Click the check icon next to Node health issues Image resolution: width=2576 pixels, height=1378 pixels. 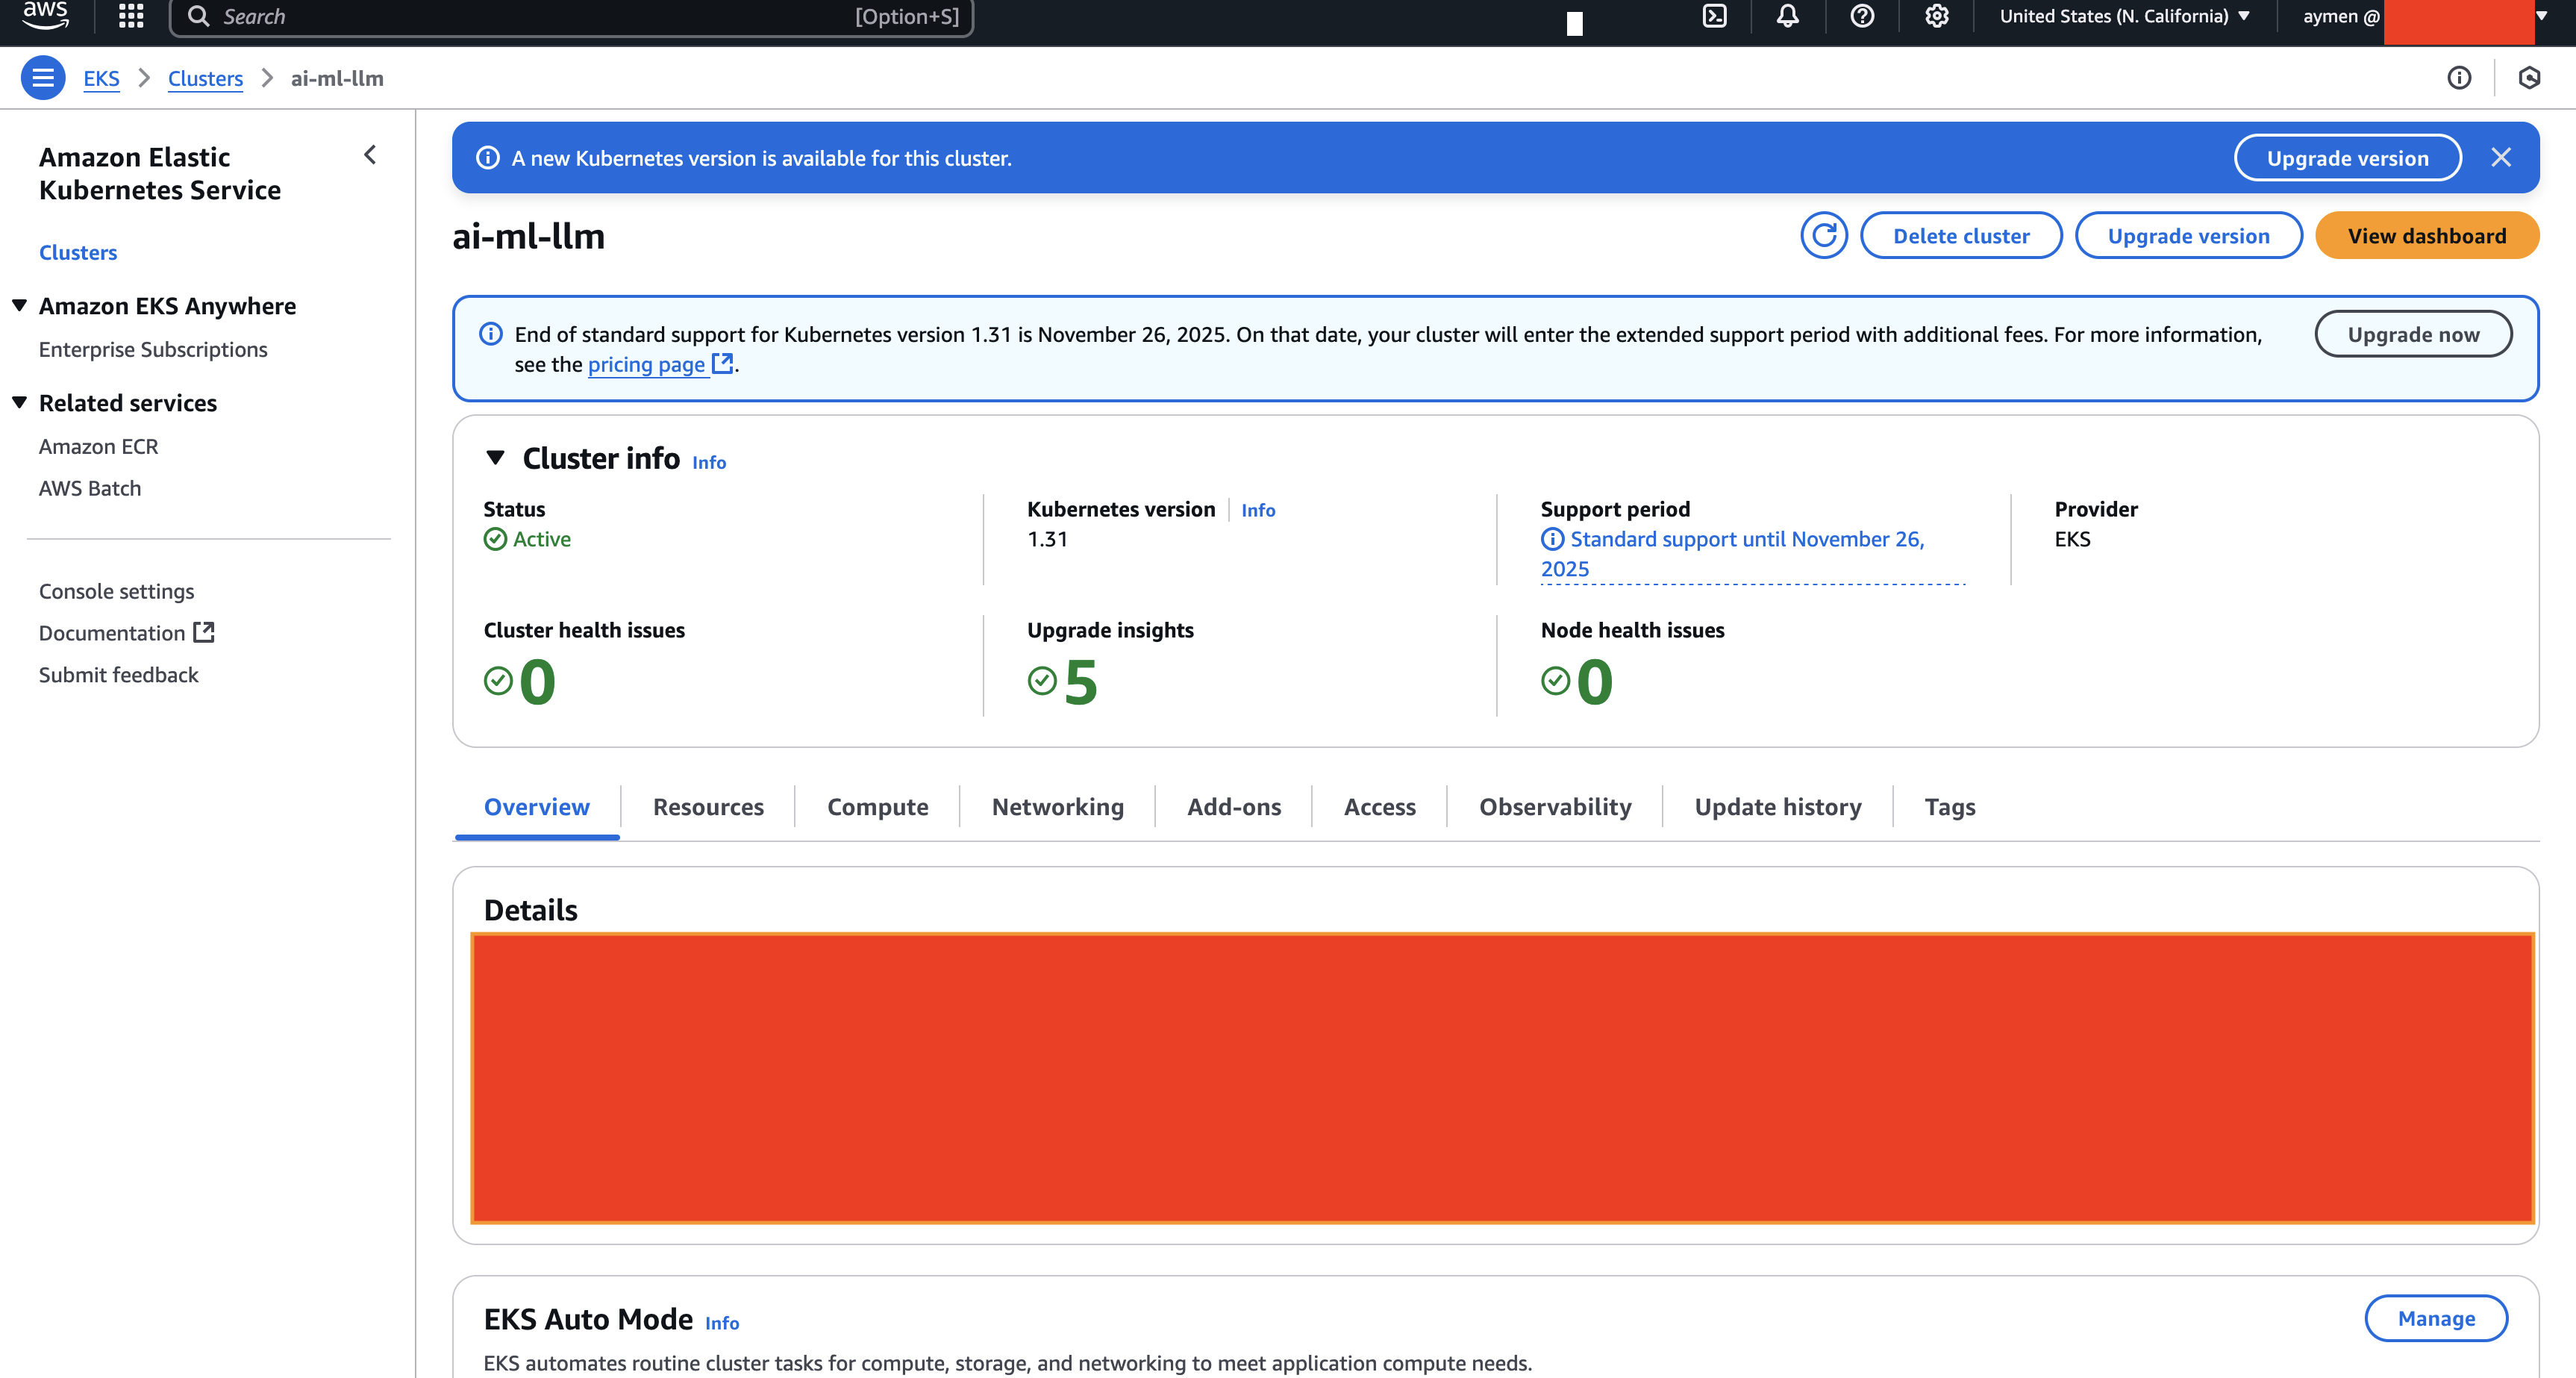[x=1555, y=681]
